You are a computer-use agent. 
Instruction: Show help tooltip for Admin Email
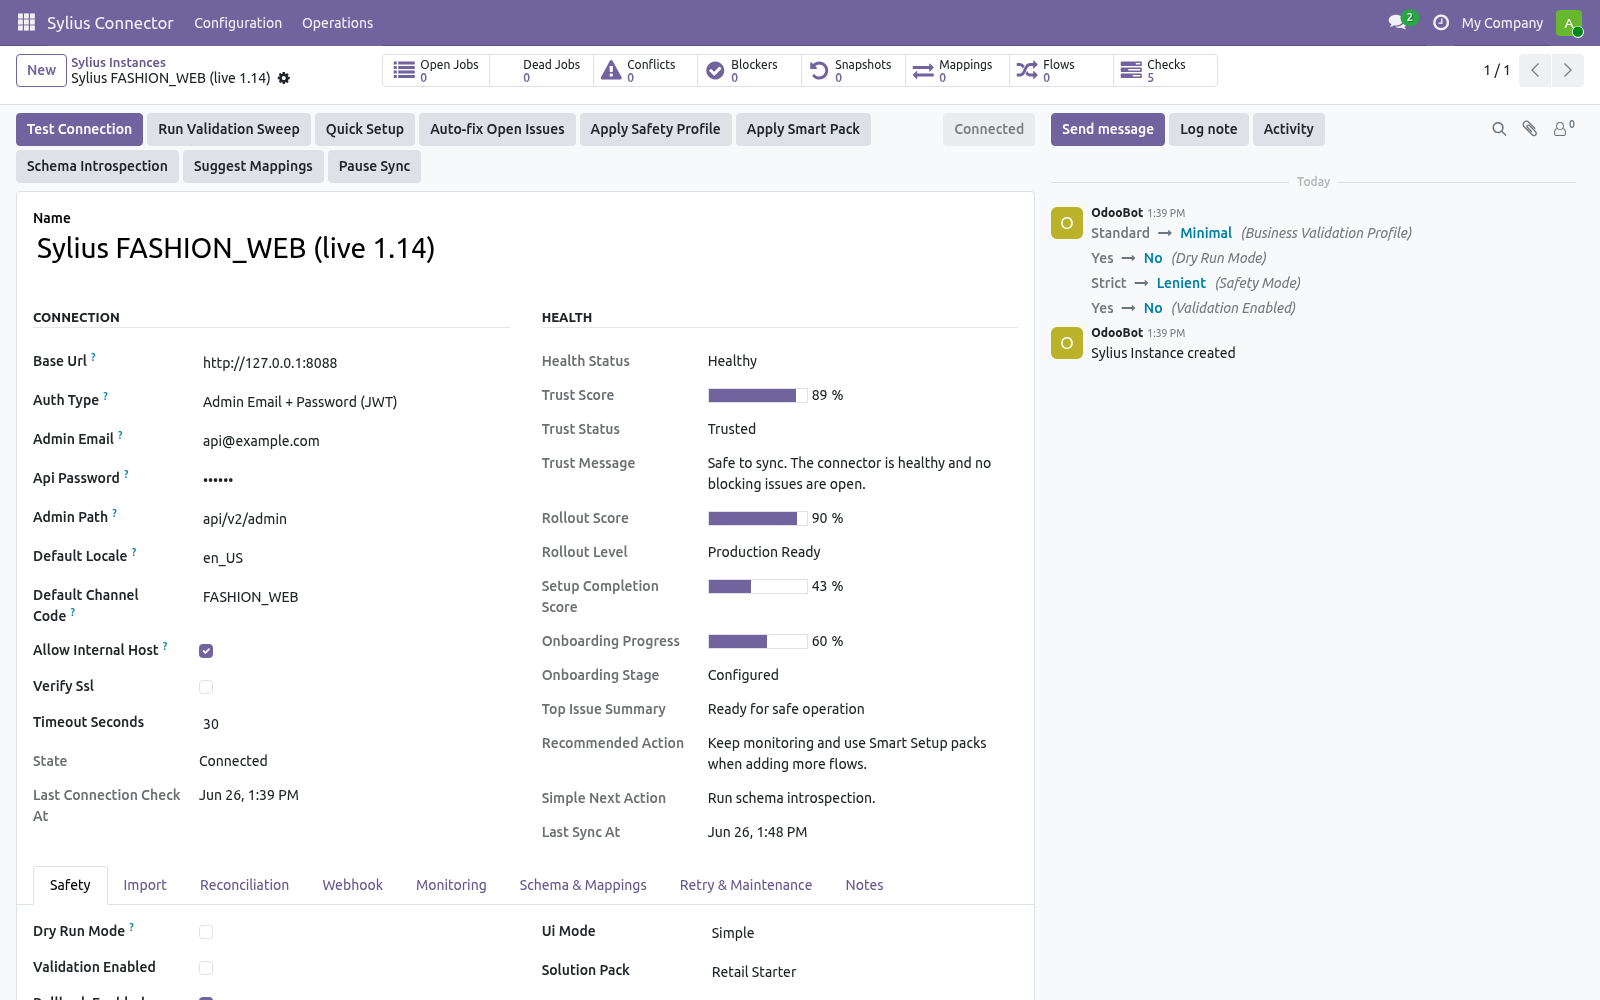(x=120, y=434)
